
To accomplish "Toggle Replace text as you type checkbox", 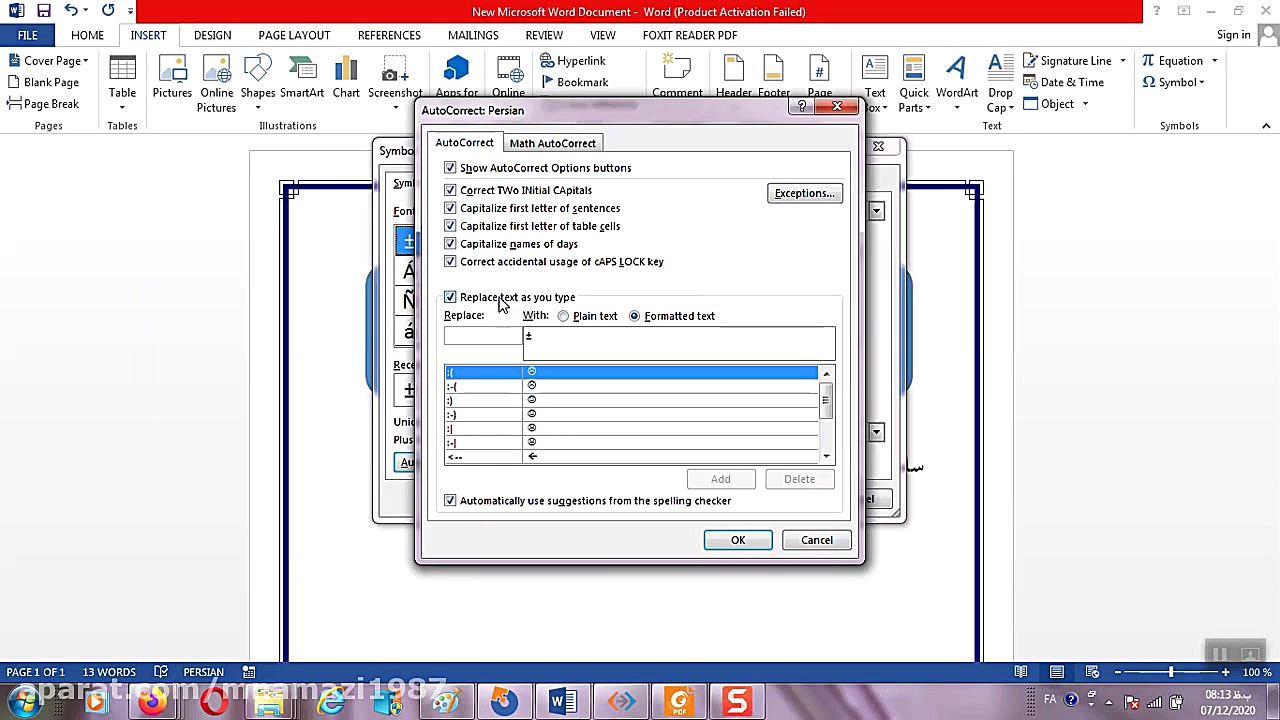I will [x=450, y=297].
